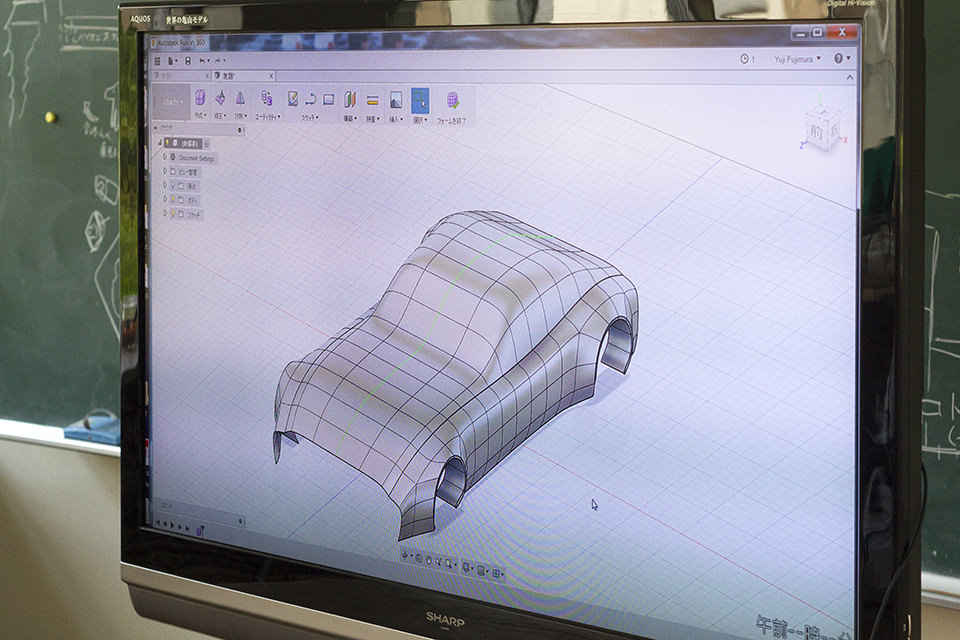The image size is (960, 640).
Task: Collapse the Browser panel header
Action: 156,128
